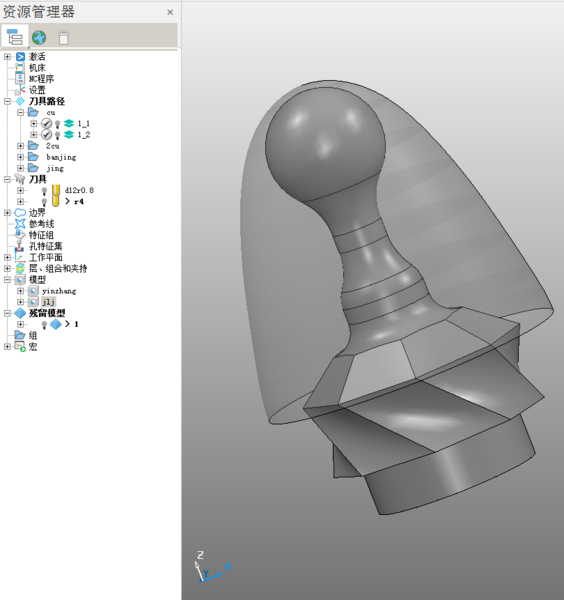Expand toolpath 1_2
The width and height of the screenshot is (564, 600).
(34, 135)
